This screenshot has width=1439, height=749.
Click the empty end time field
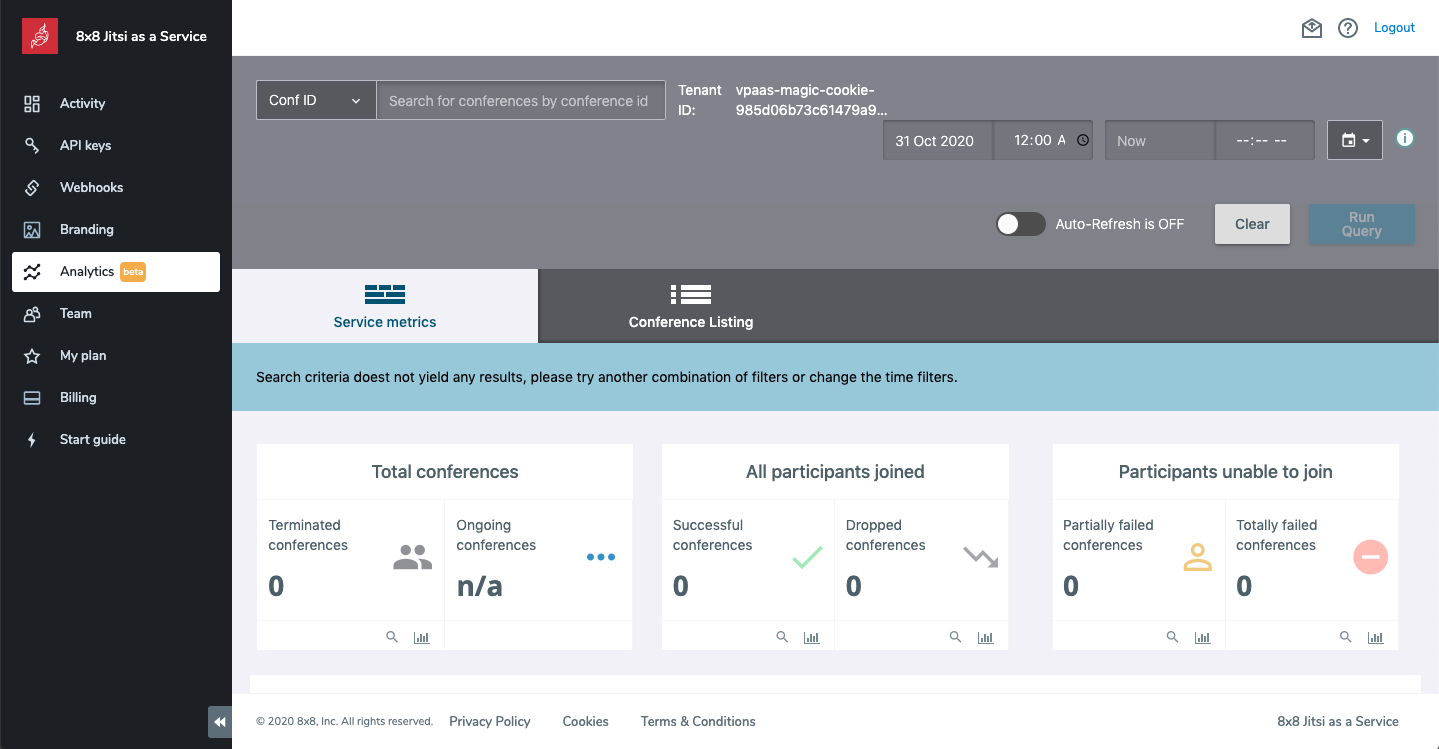tap(1265, 141)
